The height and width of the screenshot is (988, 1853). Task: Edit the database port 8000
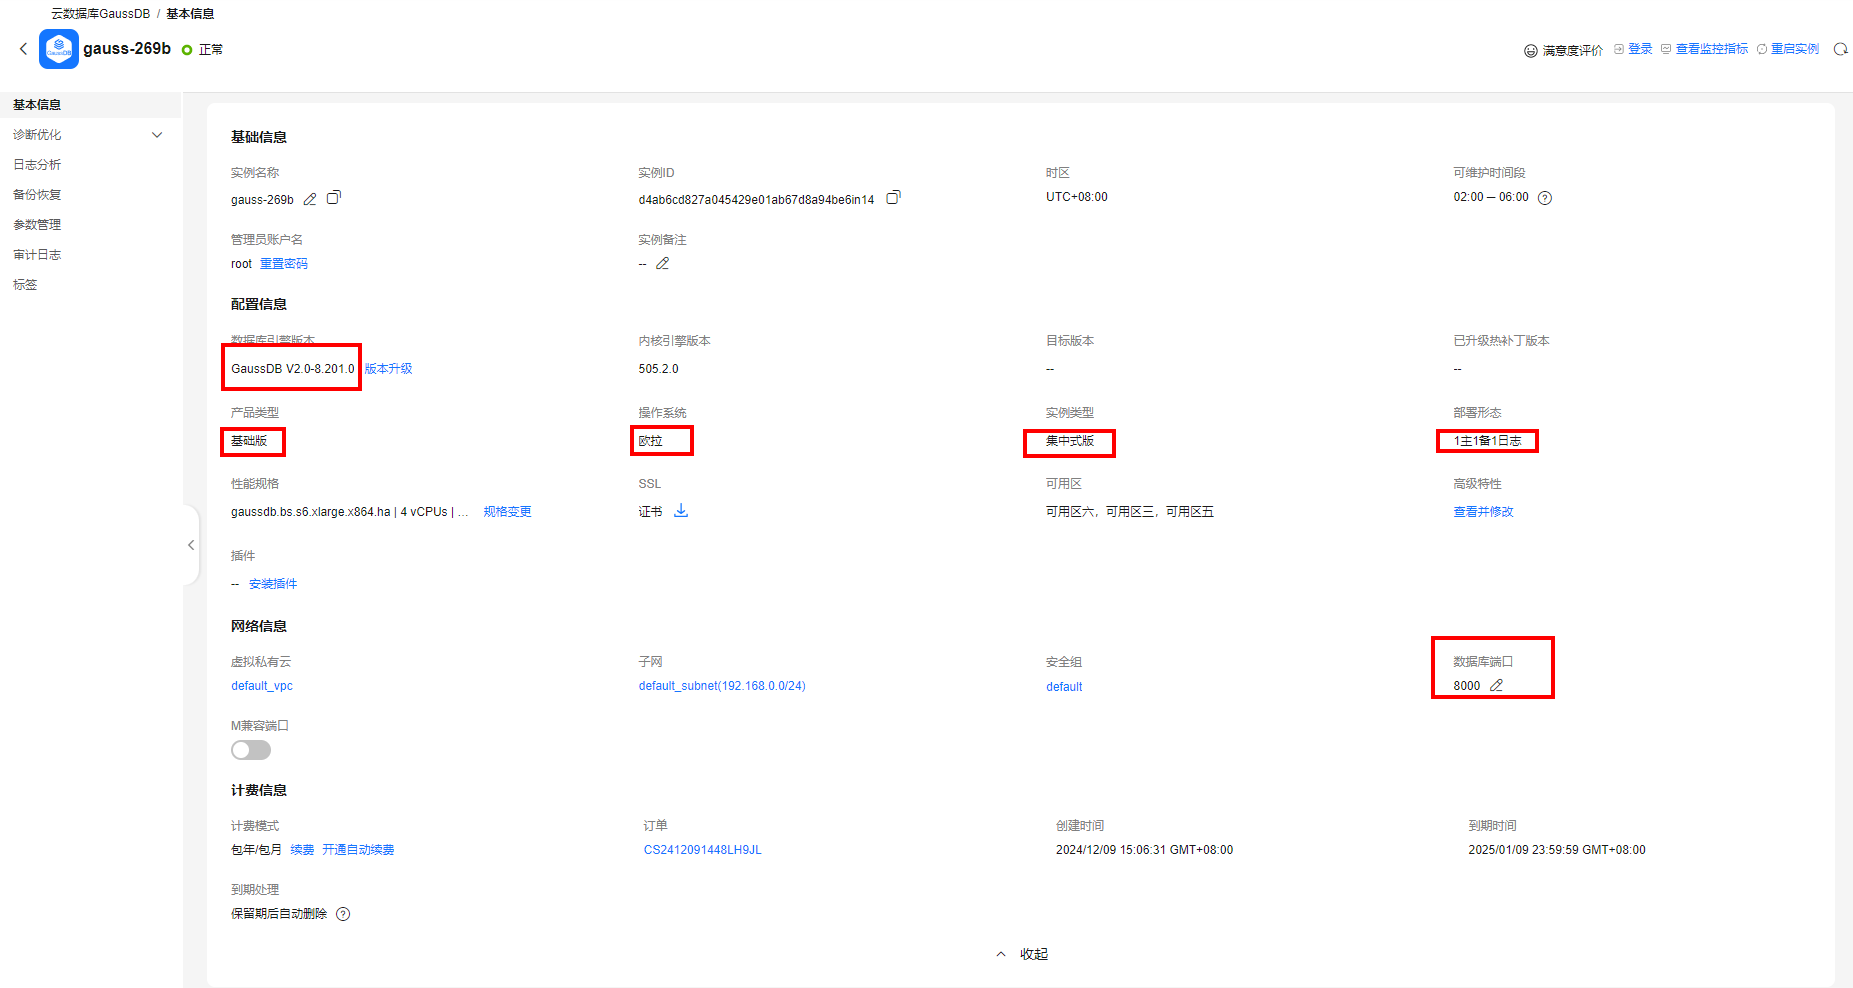pyautogui.click(x=1496, y=686)
